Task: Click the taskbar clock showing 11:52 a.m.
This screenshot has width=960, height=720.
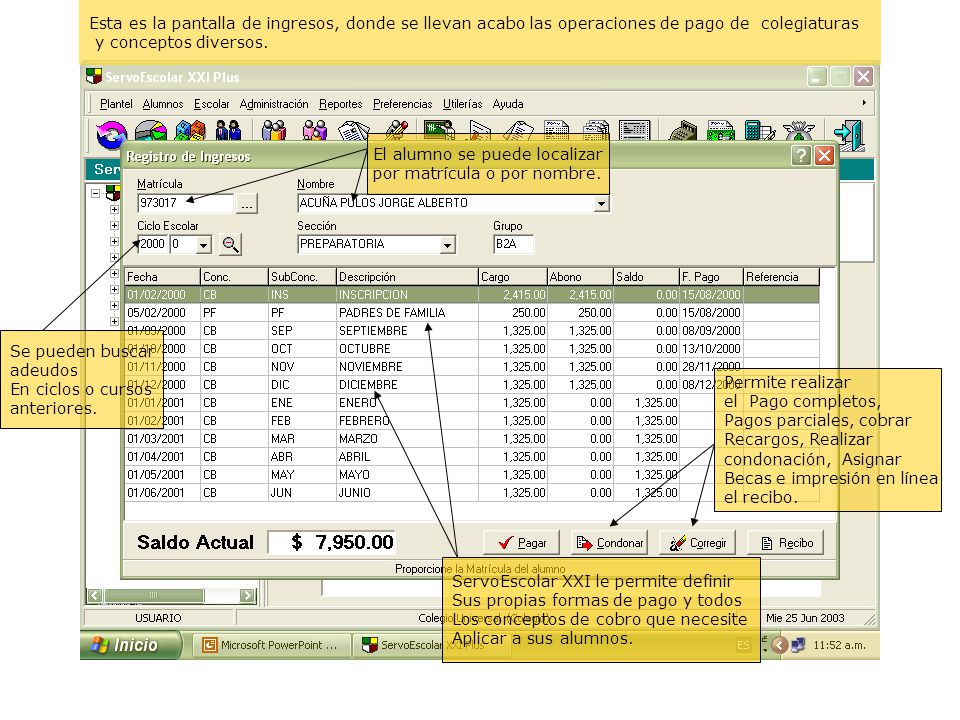Action: (839, 645)
